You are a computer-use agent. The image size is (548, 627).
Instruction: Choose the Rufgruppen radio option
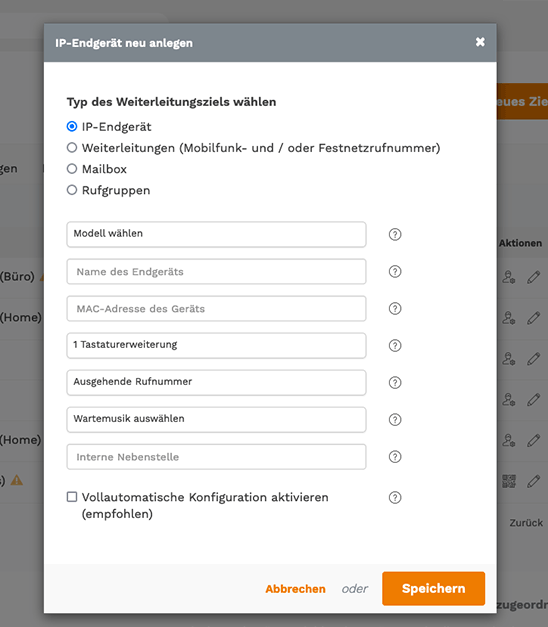[72, 190]
